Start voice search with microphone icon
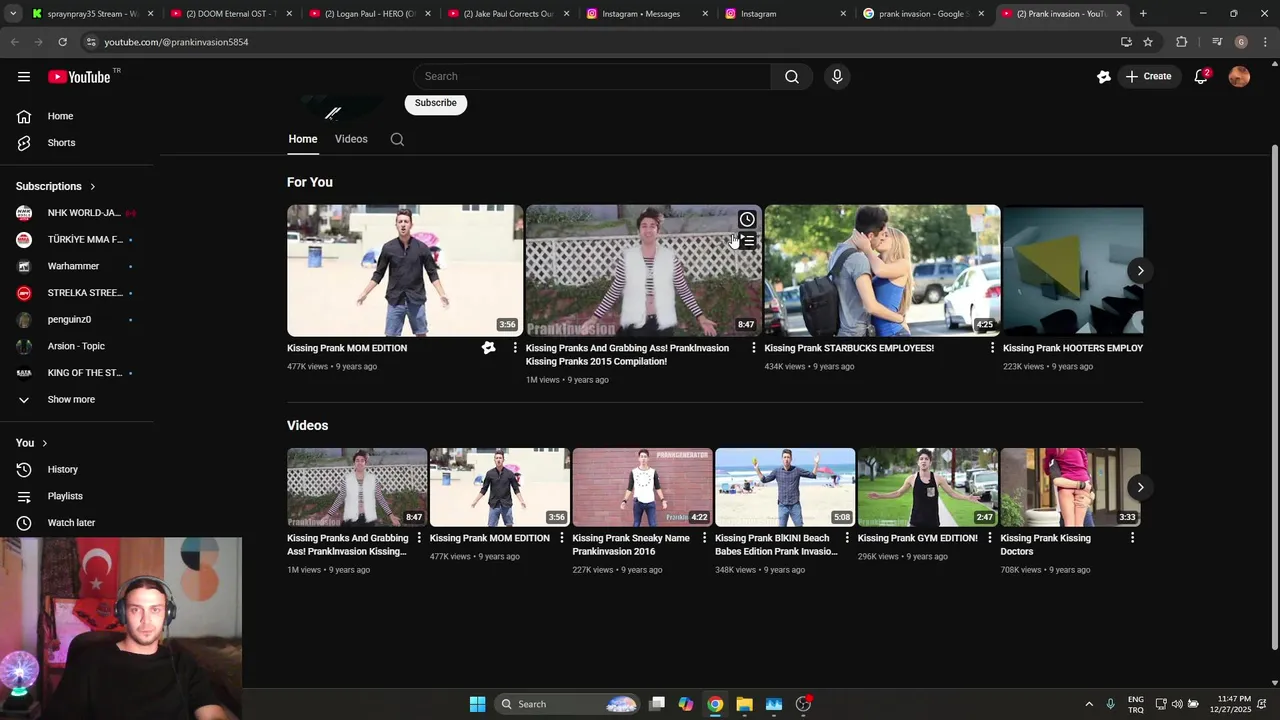 [x=837, y=77]
